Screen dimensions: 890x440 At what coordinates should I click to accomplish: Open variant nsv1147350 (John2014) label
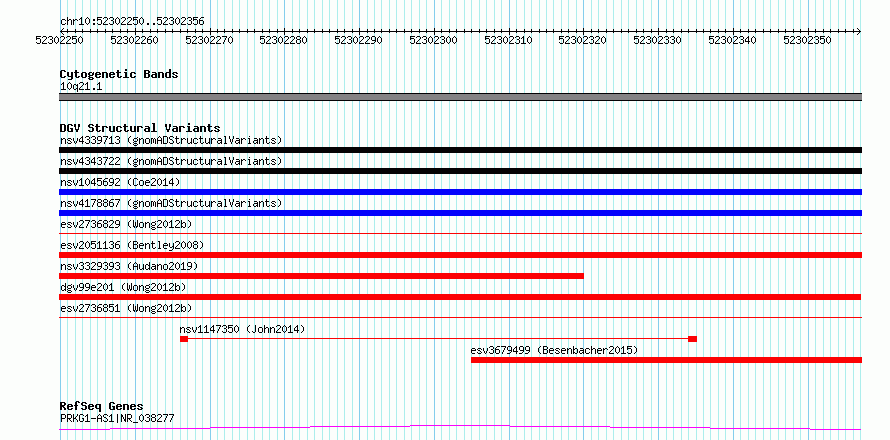[x=242, y=329]
